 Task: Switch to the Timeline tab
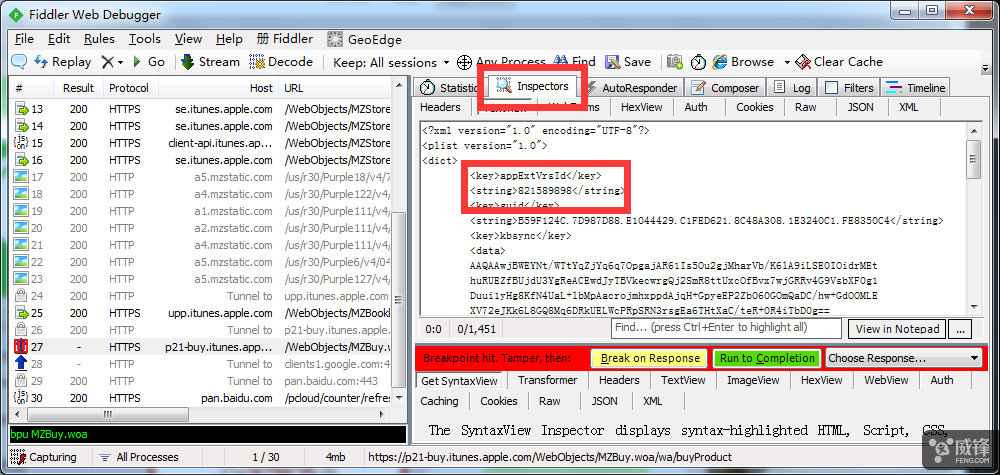[x=916, y=88]
